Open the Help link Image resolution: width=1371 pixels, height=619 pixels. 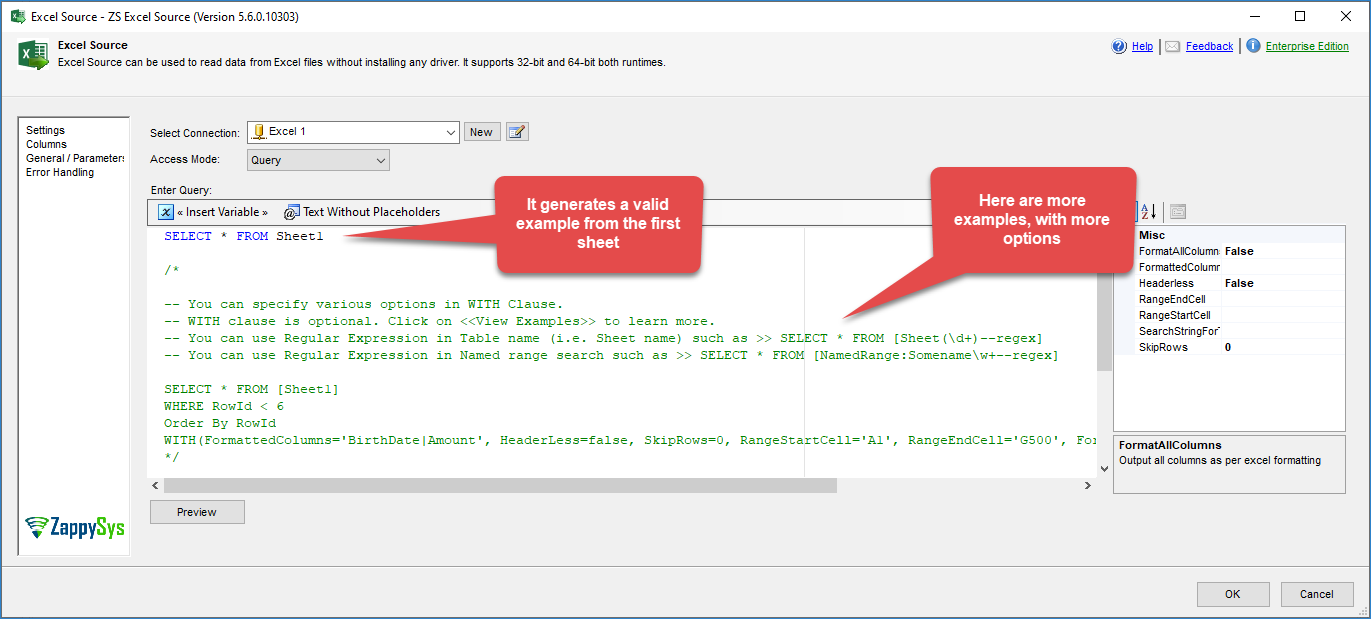coord(1142,47)
